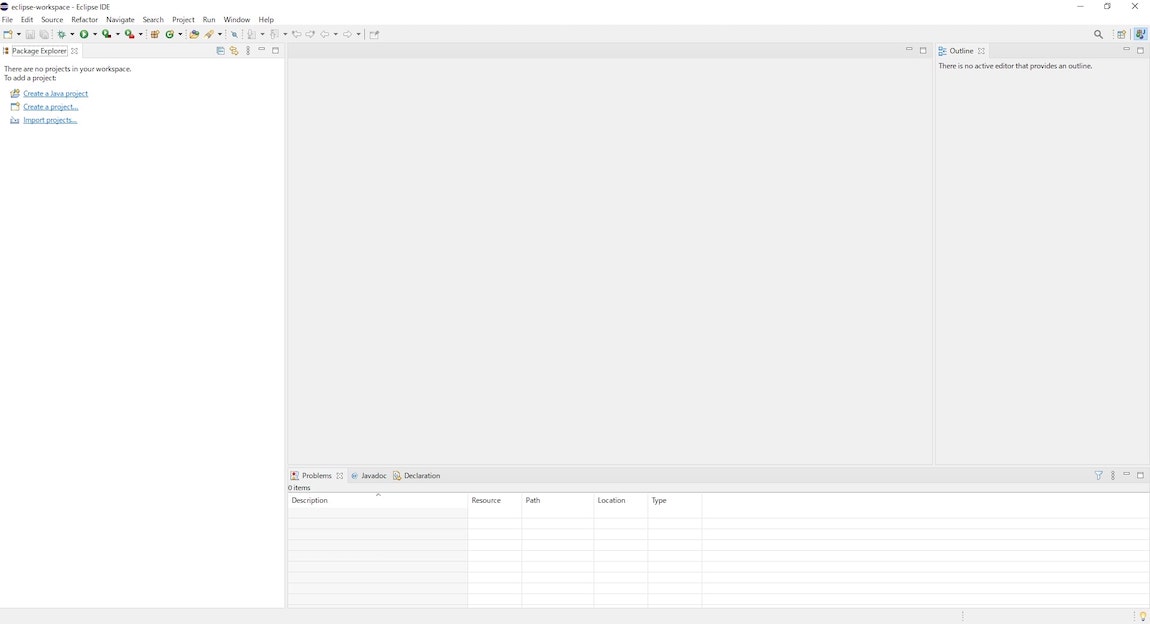
Task: Open the Refactor menu
Action: 84,20
